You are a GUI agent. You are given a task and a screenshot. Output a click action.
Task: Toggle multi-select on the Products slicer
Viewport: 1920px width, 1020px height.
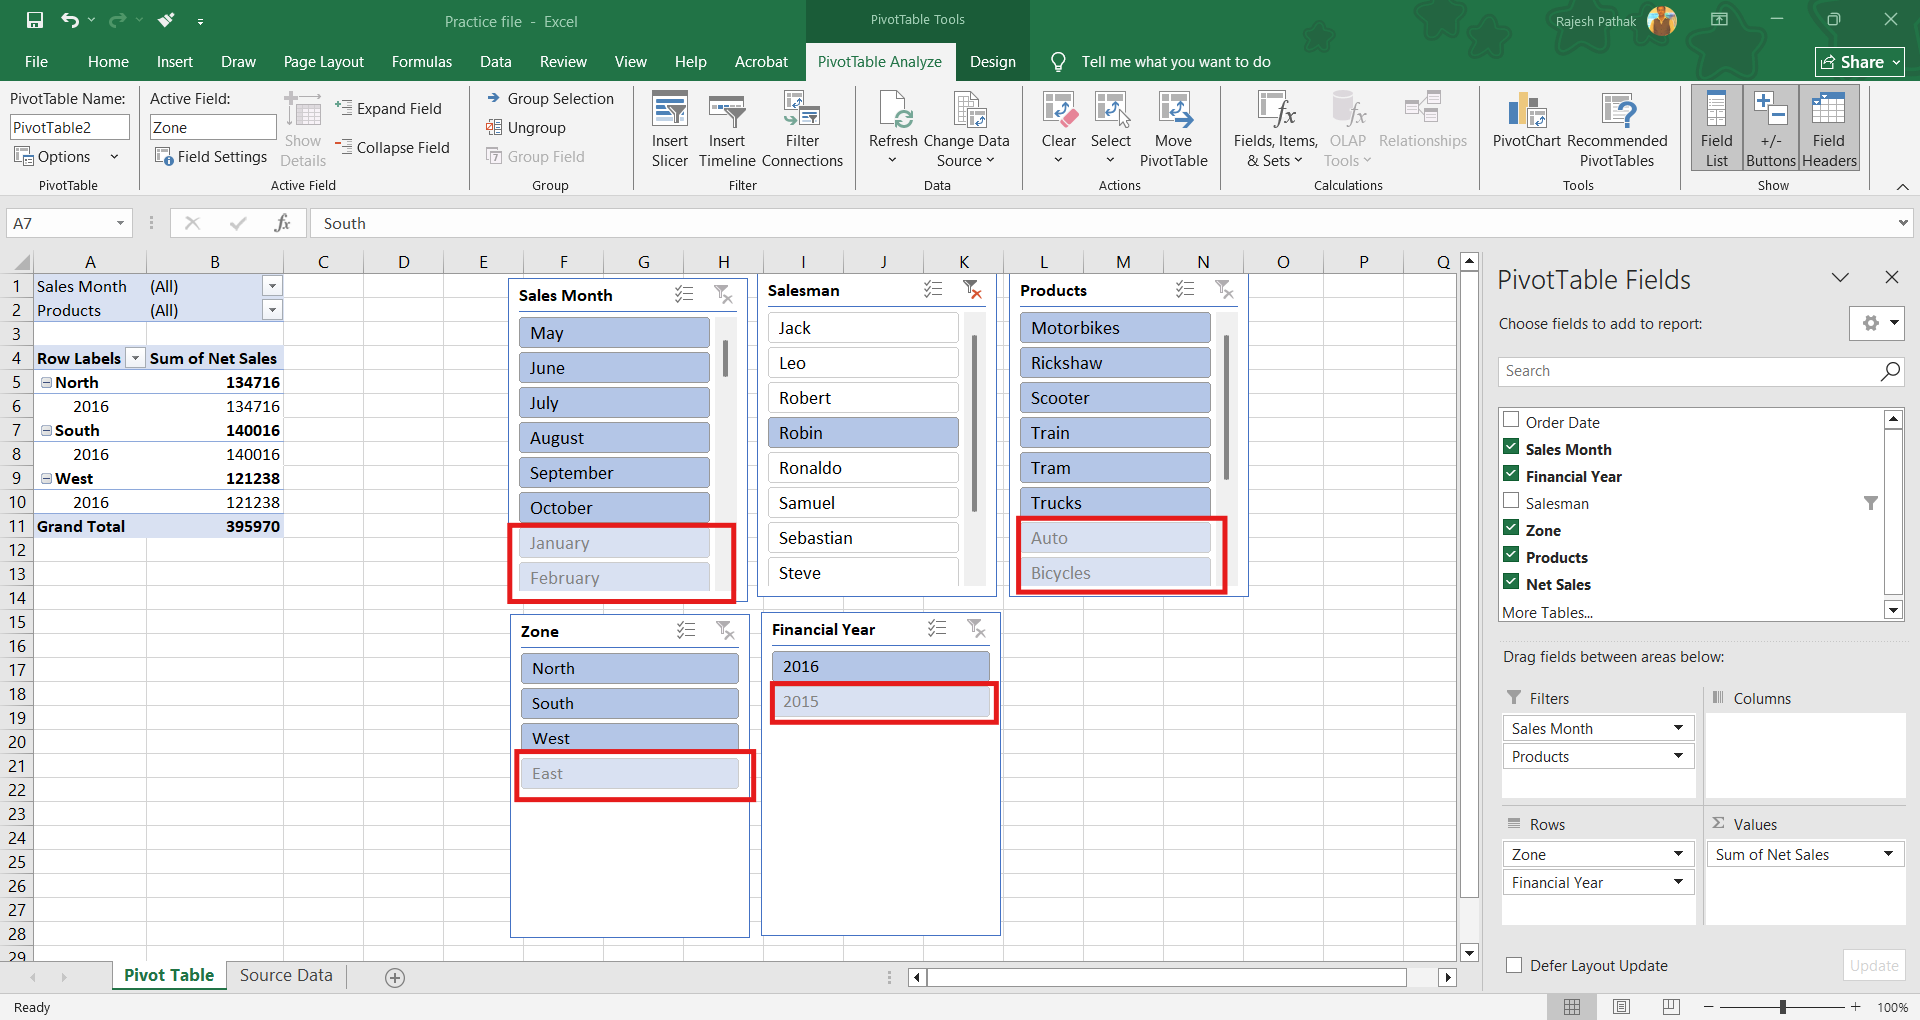(1185, 290)
